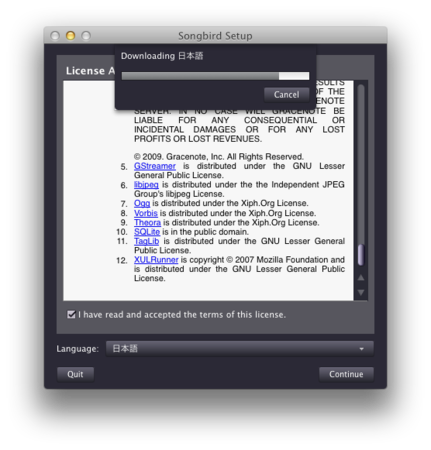Quit the Songbird setup
The width and height of the screenshot is (431, 450).
pos(75,374)
